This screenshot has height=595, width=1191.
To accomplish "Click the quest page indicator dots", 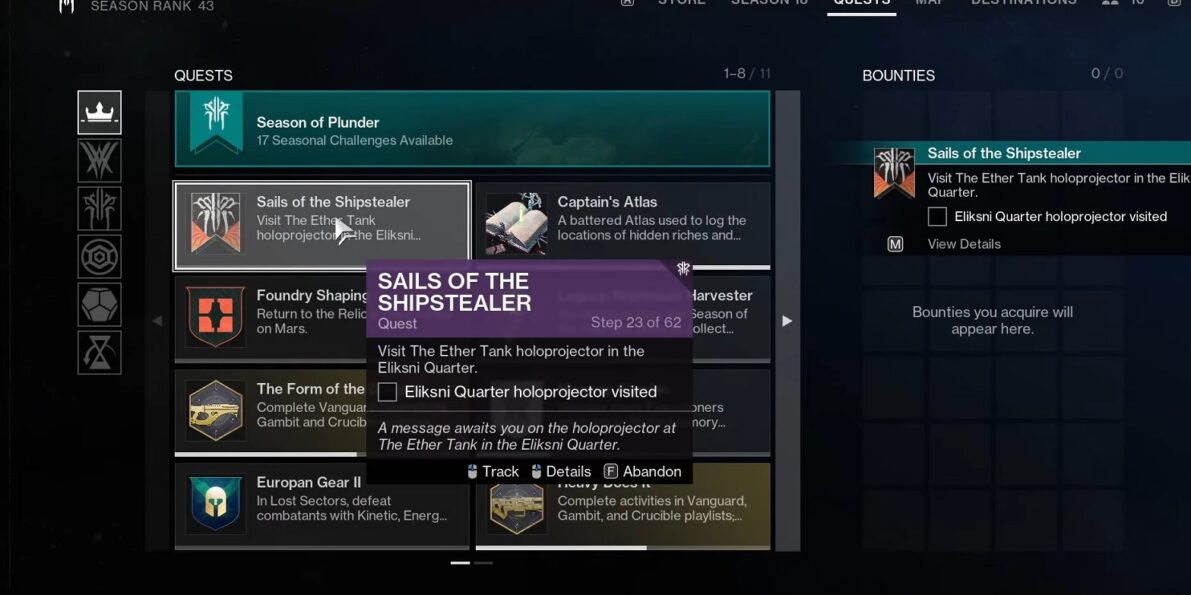I will [472, 563].
